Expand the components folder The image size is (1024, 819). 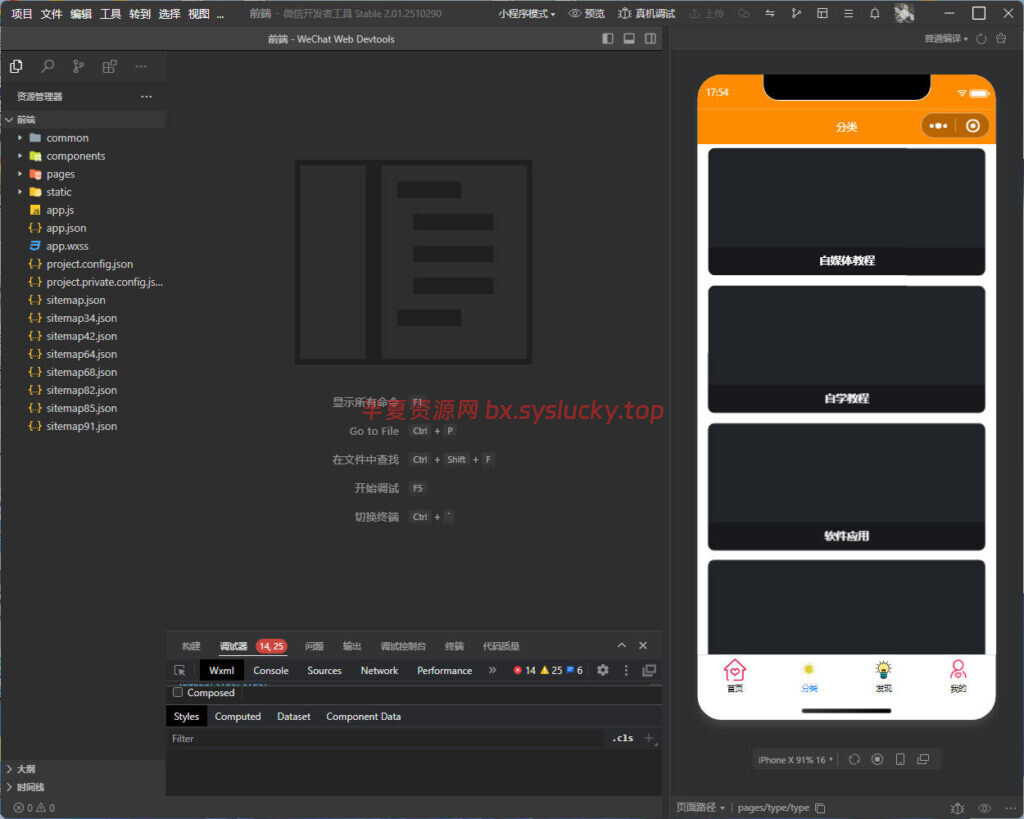pyautogui.click(x=75, y=156)
